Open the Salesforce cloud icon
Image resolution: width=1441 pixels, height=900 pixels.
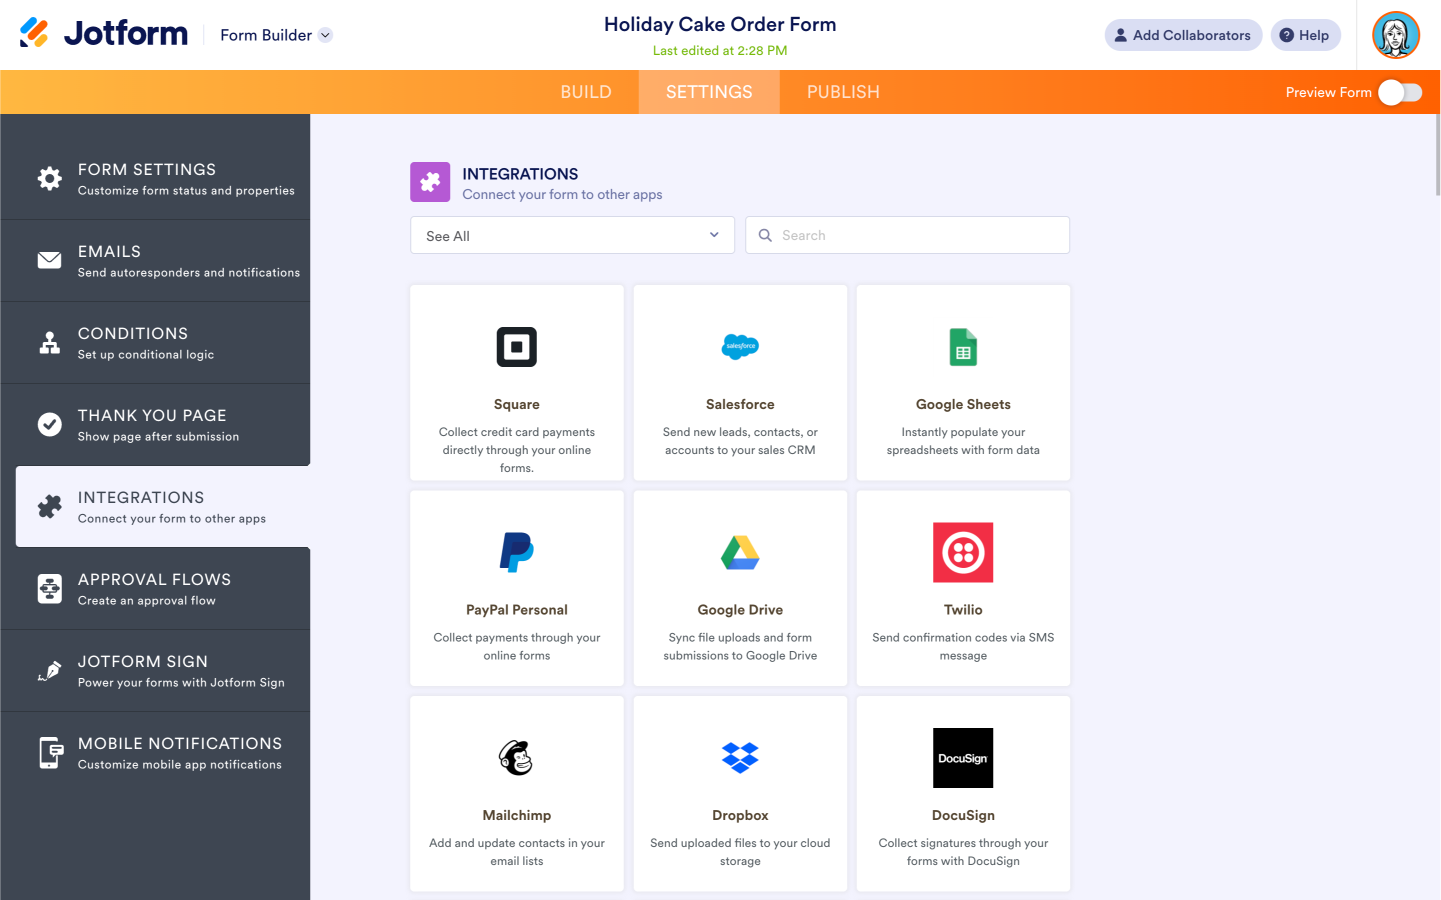pos(740,346)
